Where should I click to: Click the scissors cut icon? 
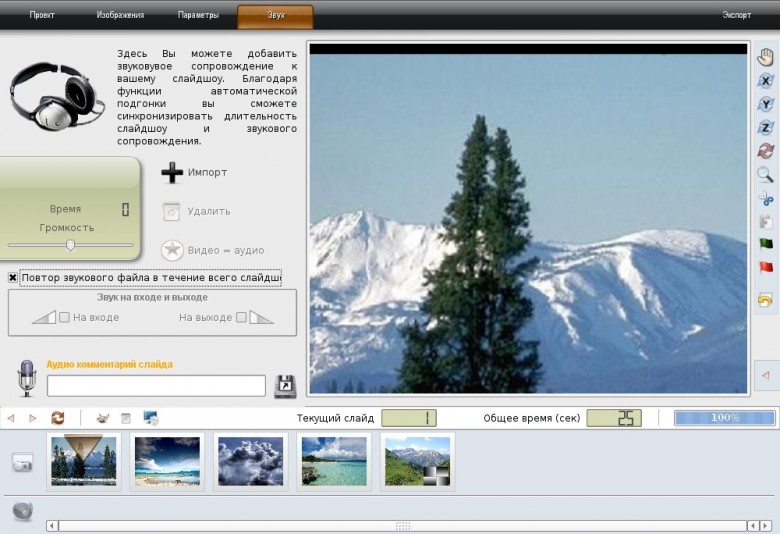(x=766, y=198)
